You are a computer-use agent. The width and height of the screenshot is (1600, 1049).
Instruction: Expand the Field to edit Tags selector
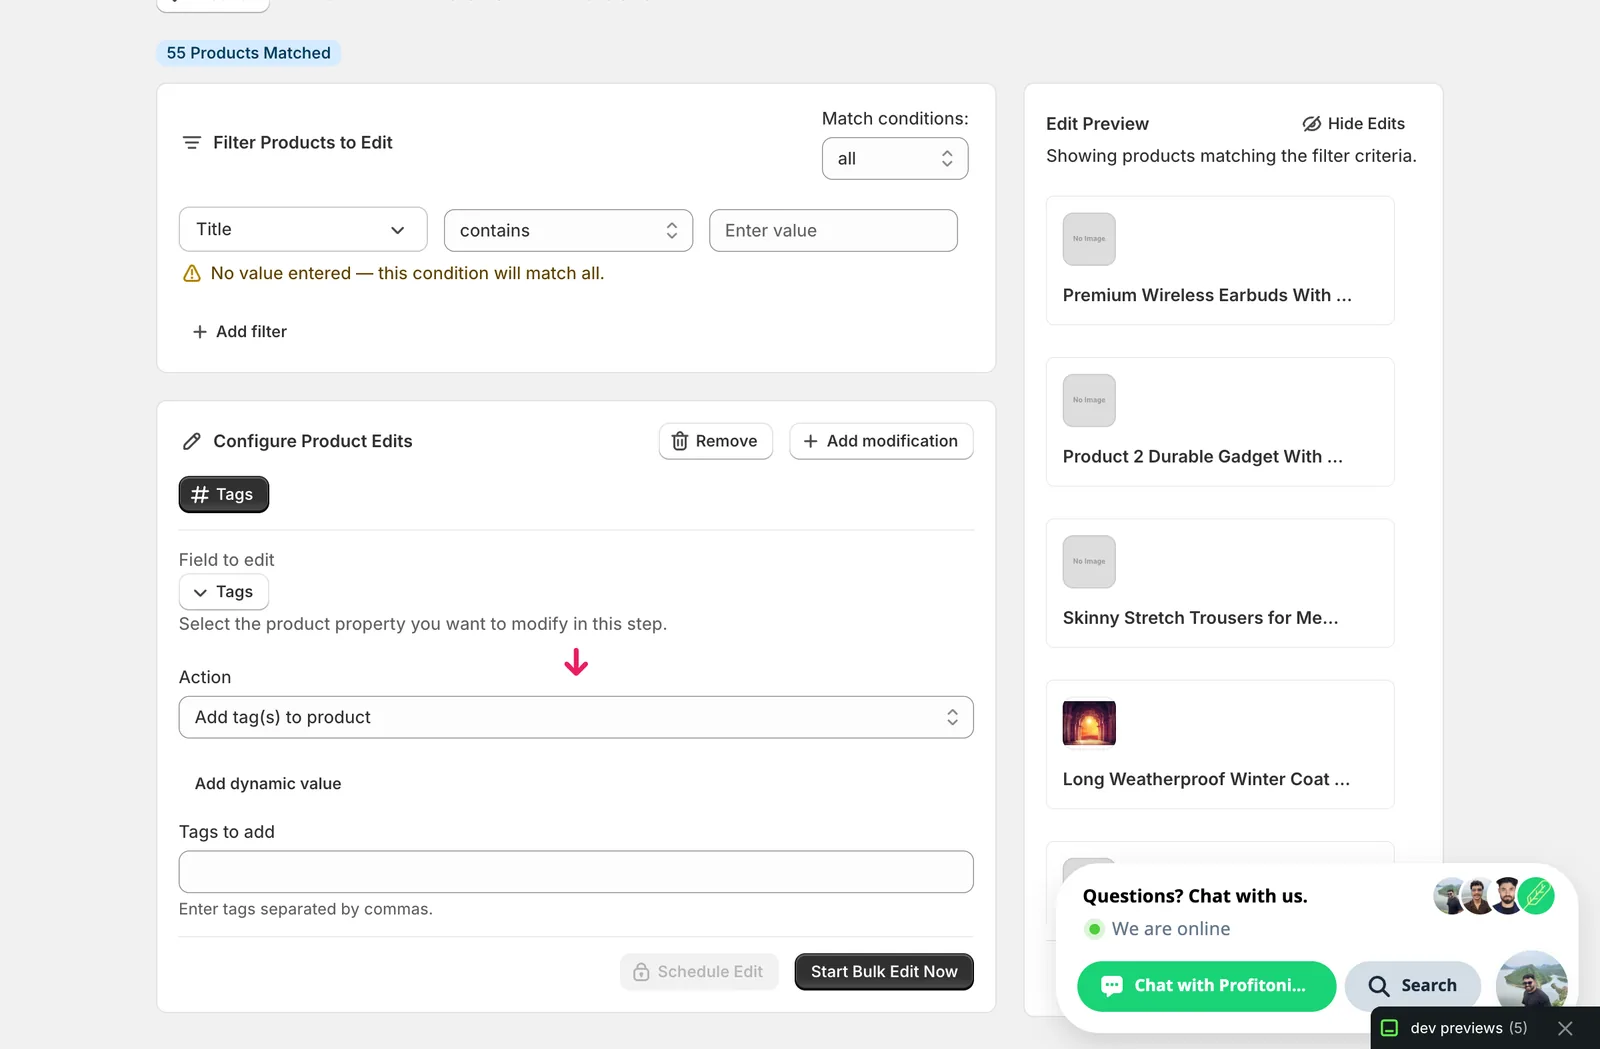(x=224, y=592)
